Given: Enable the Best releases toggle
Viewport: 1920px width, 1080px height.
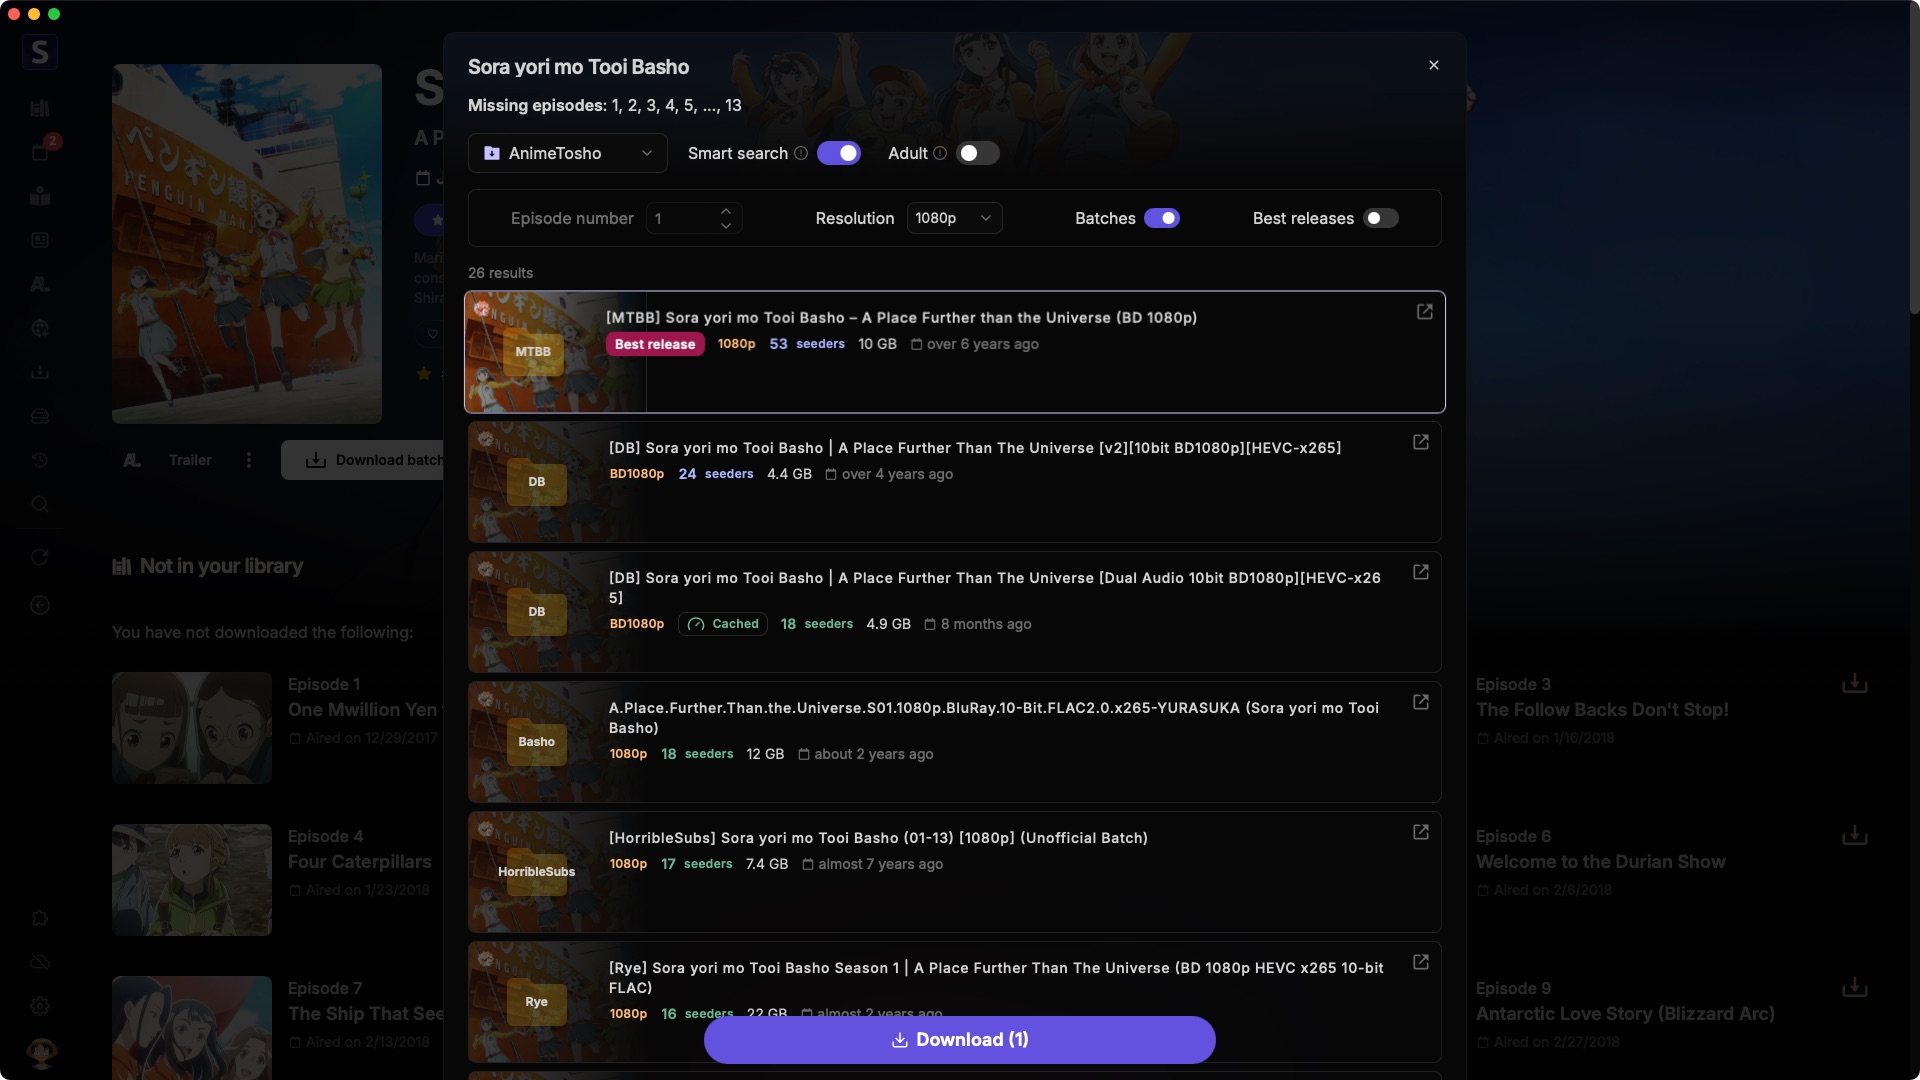Looking at the screenshot, I should click(x=1381, y=218).
